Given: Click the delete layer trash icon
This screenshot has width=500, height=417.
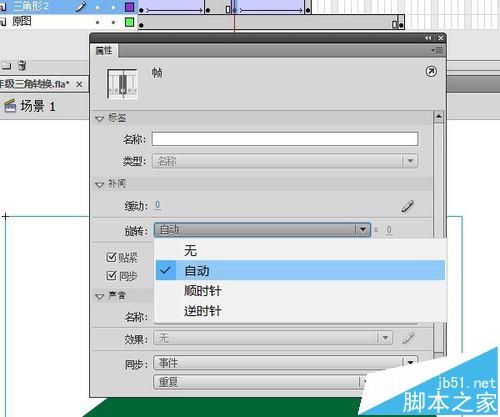Looking at the screenshot, I should pos(22,66).
